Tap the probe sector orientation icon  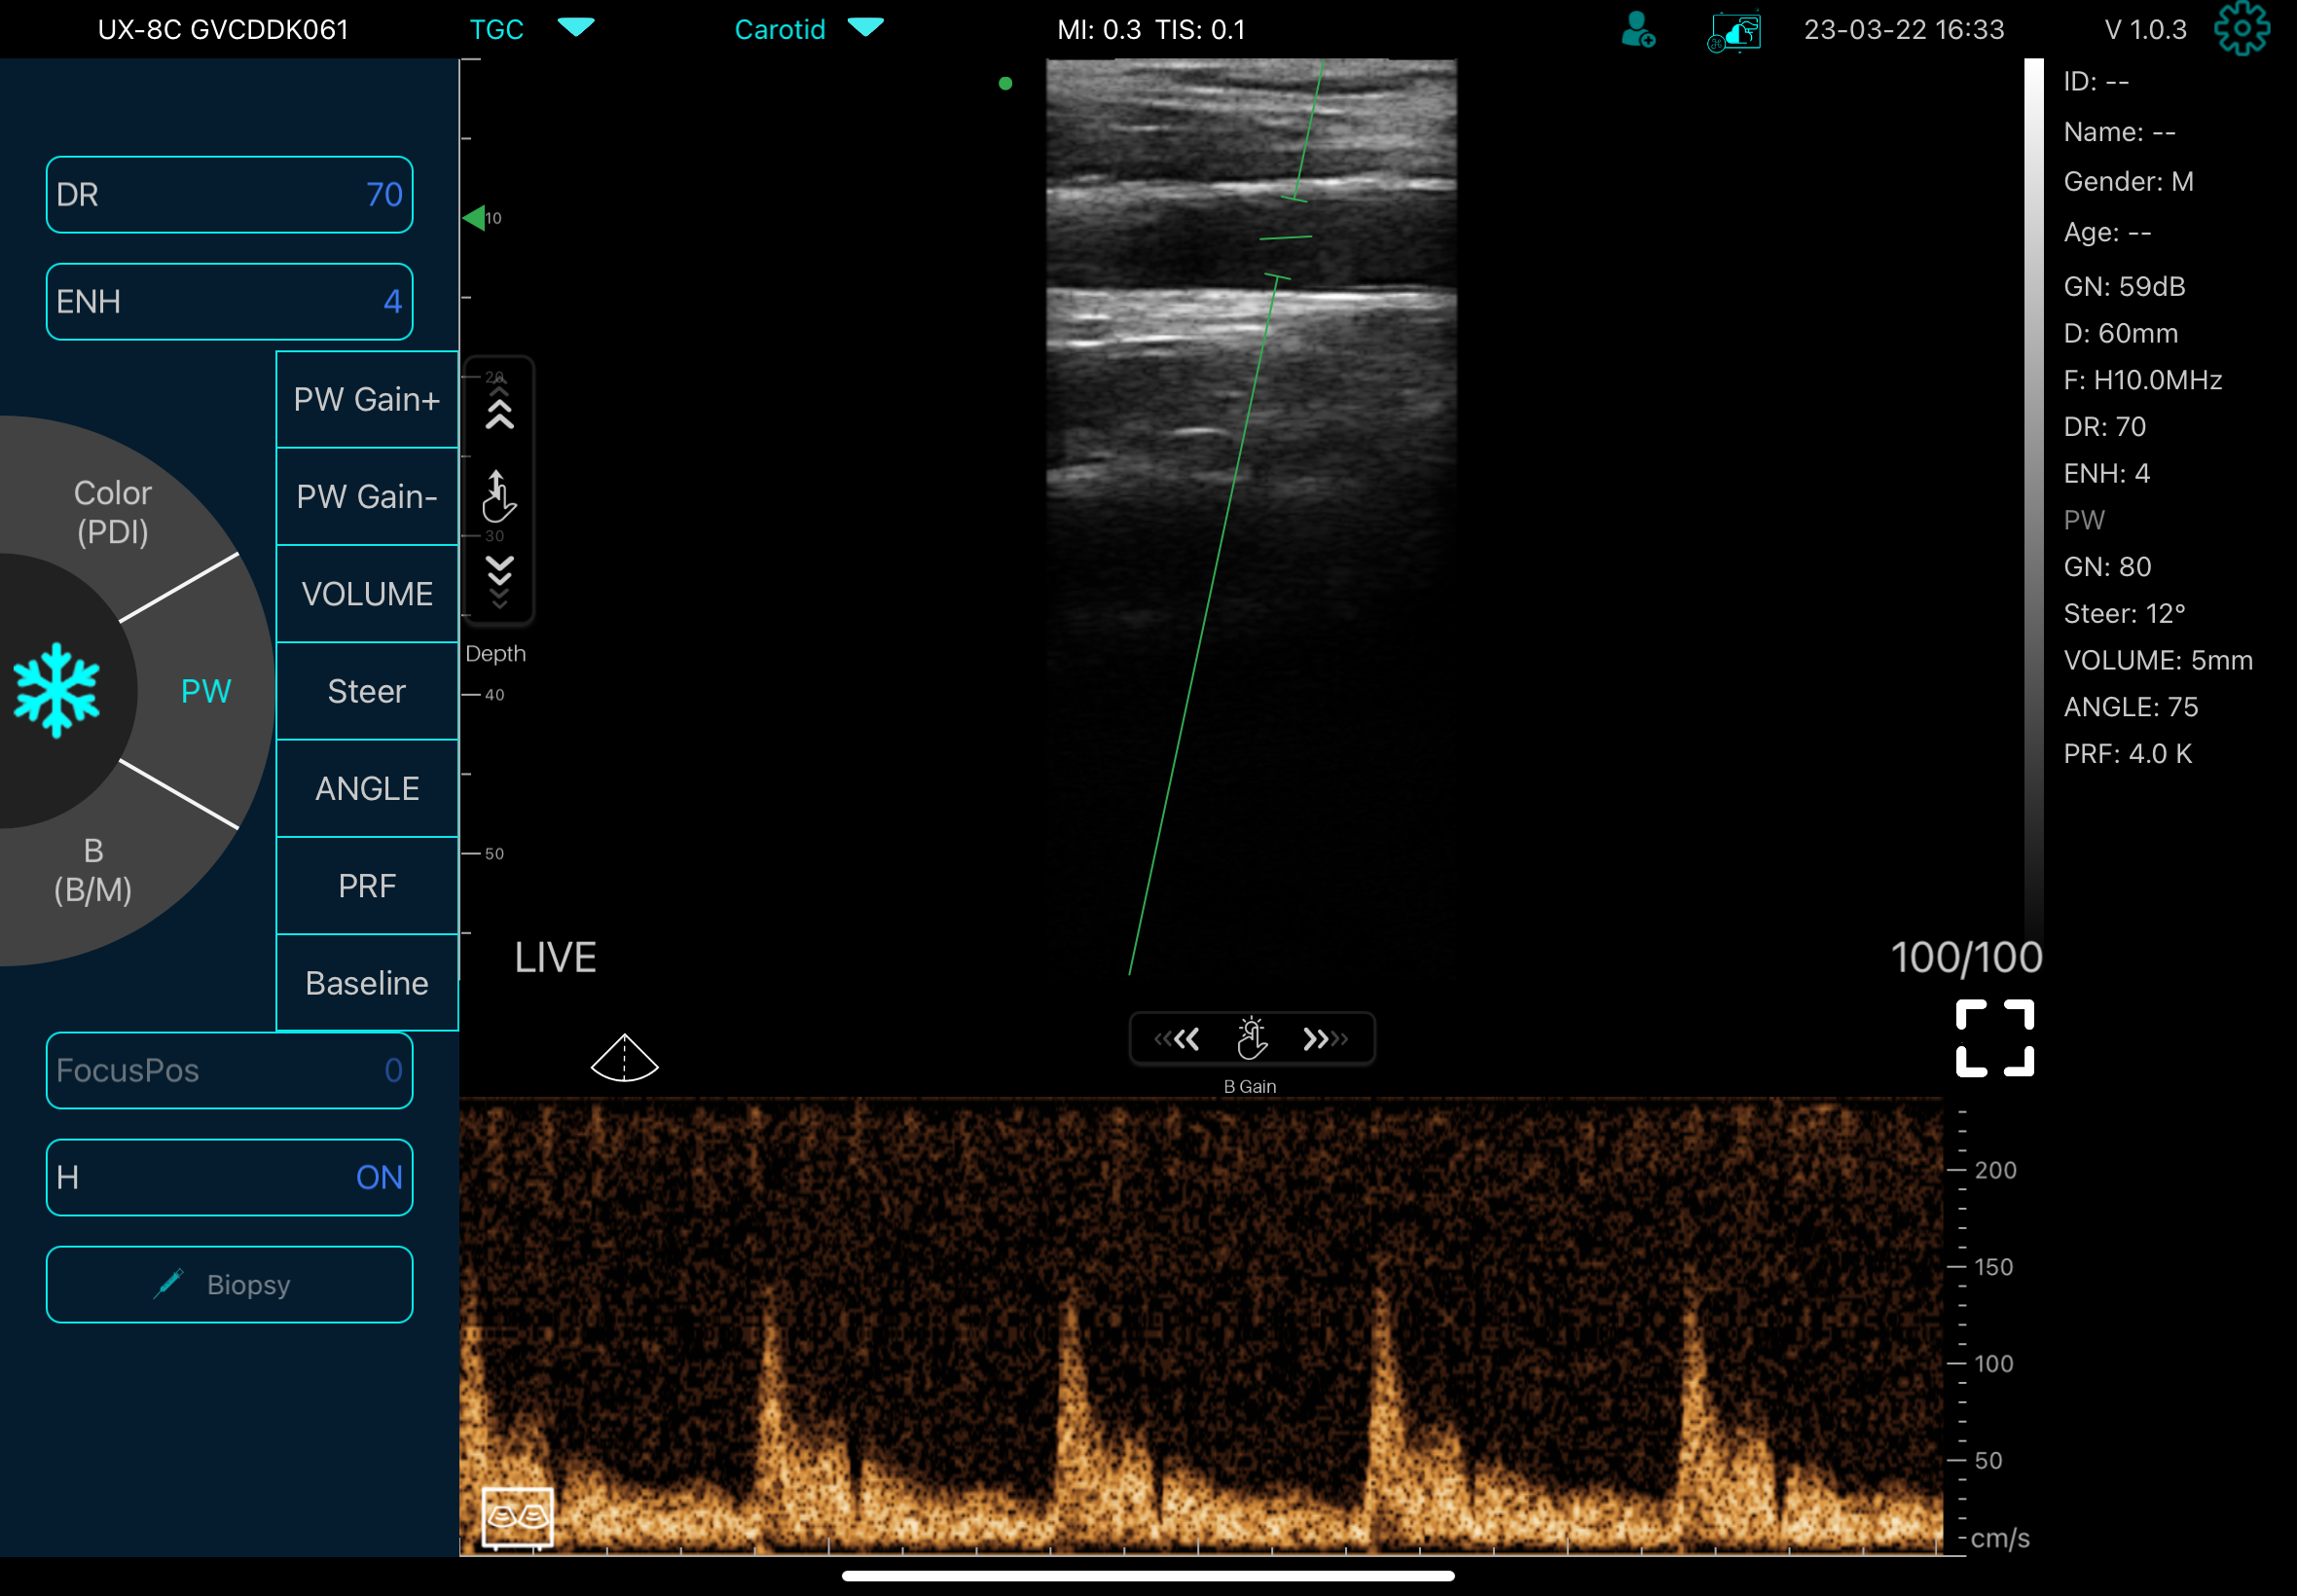624,1058
